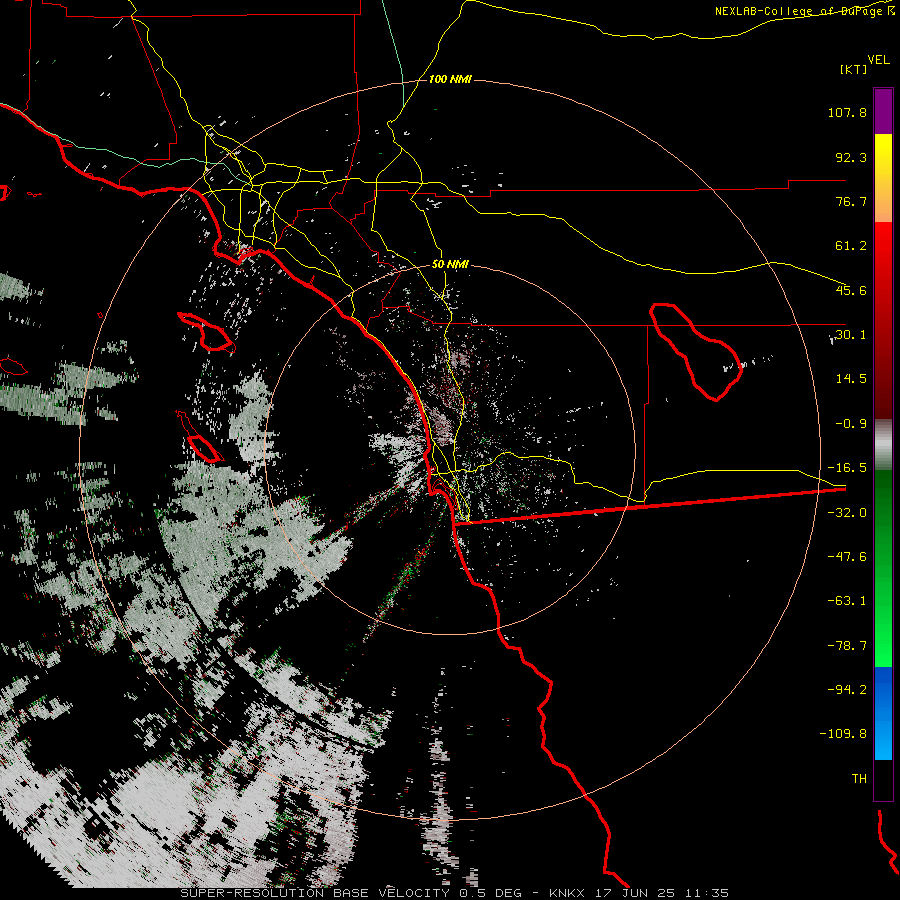Select the 45.6 legend value

(851, 290)
